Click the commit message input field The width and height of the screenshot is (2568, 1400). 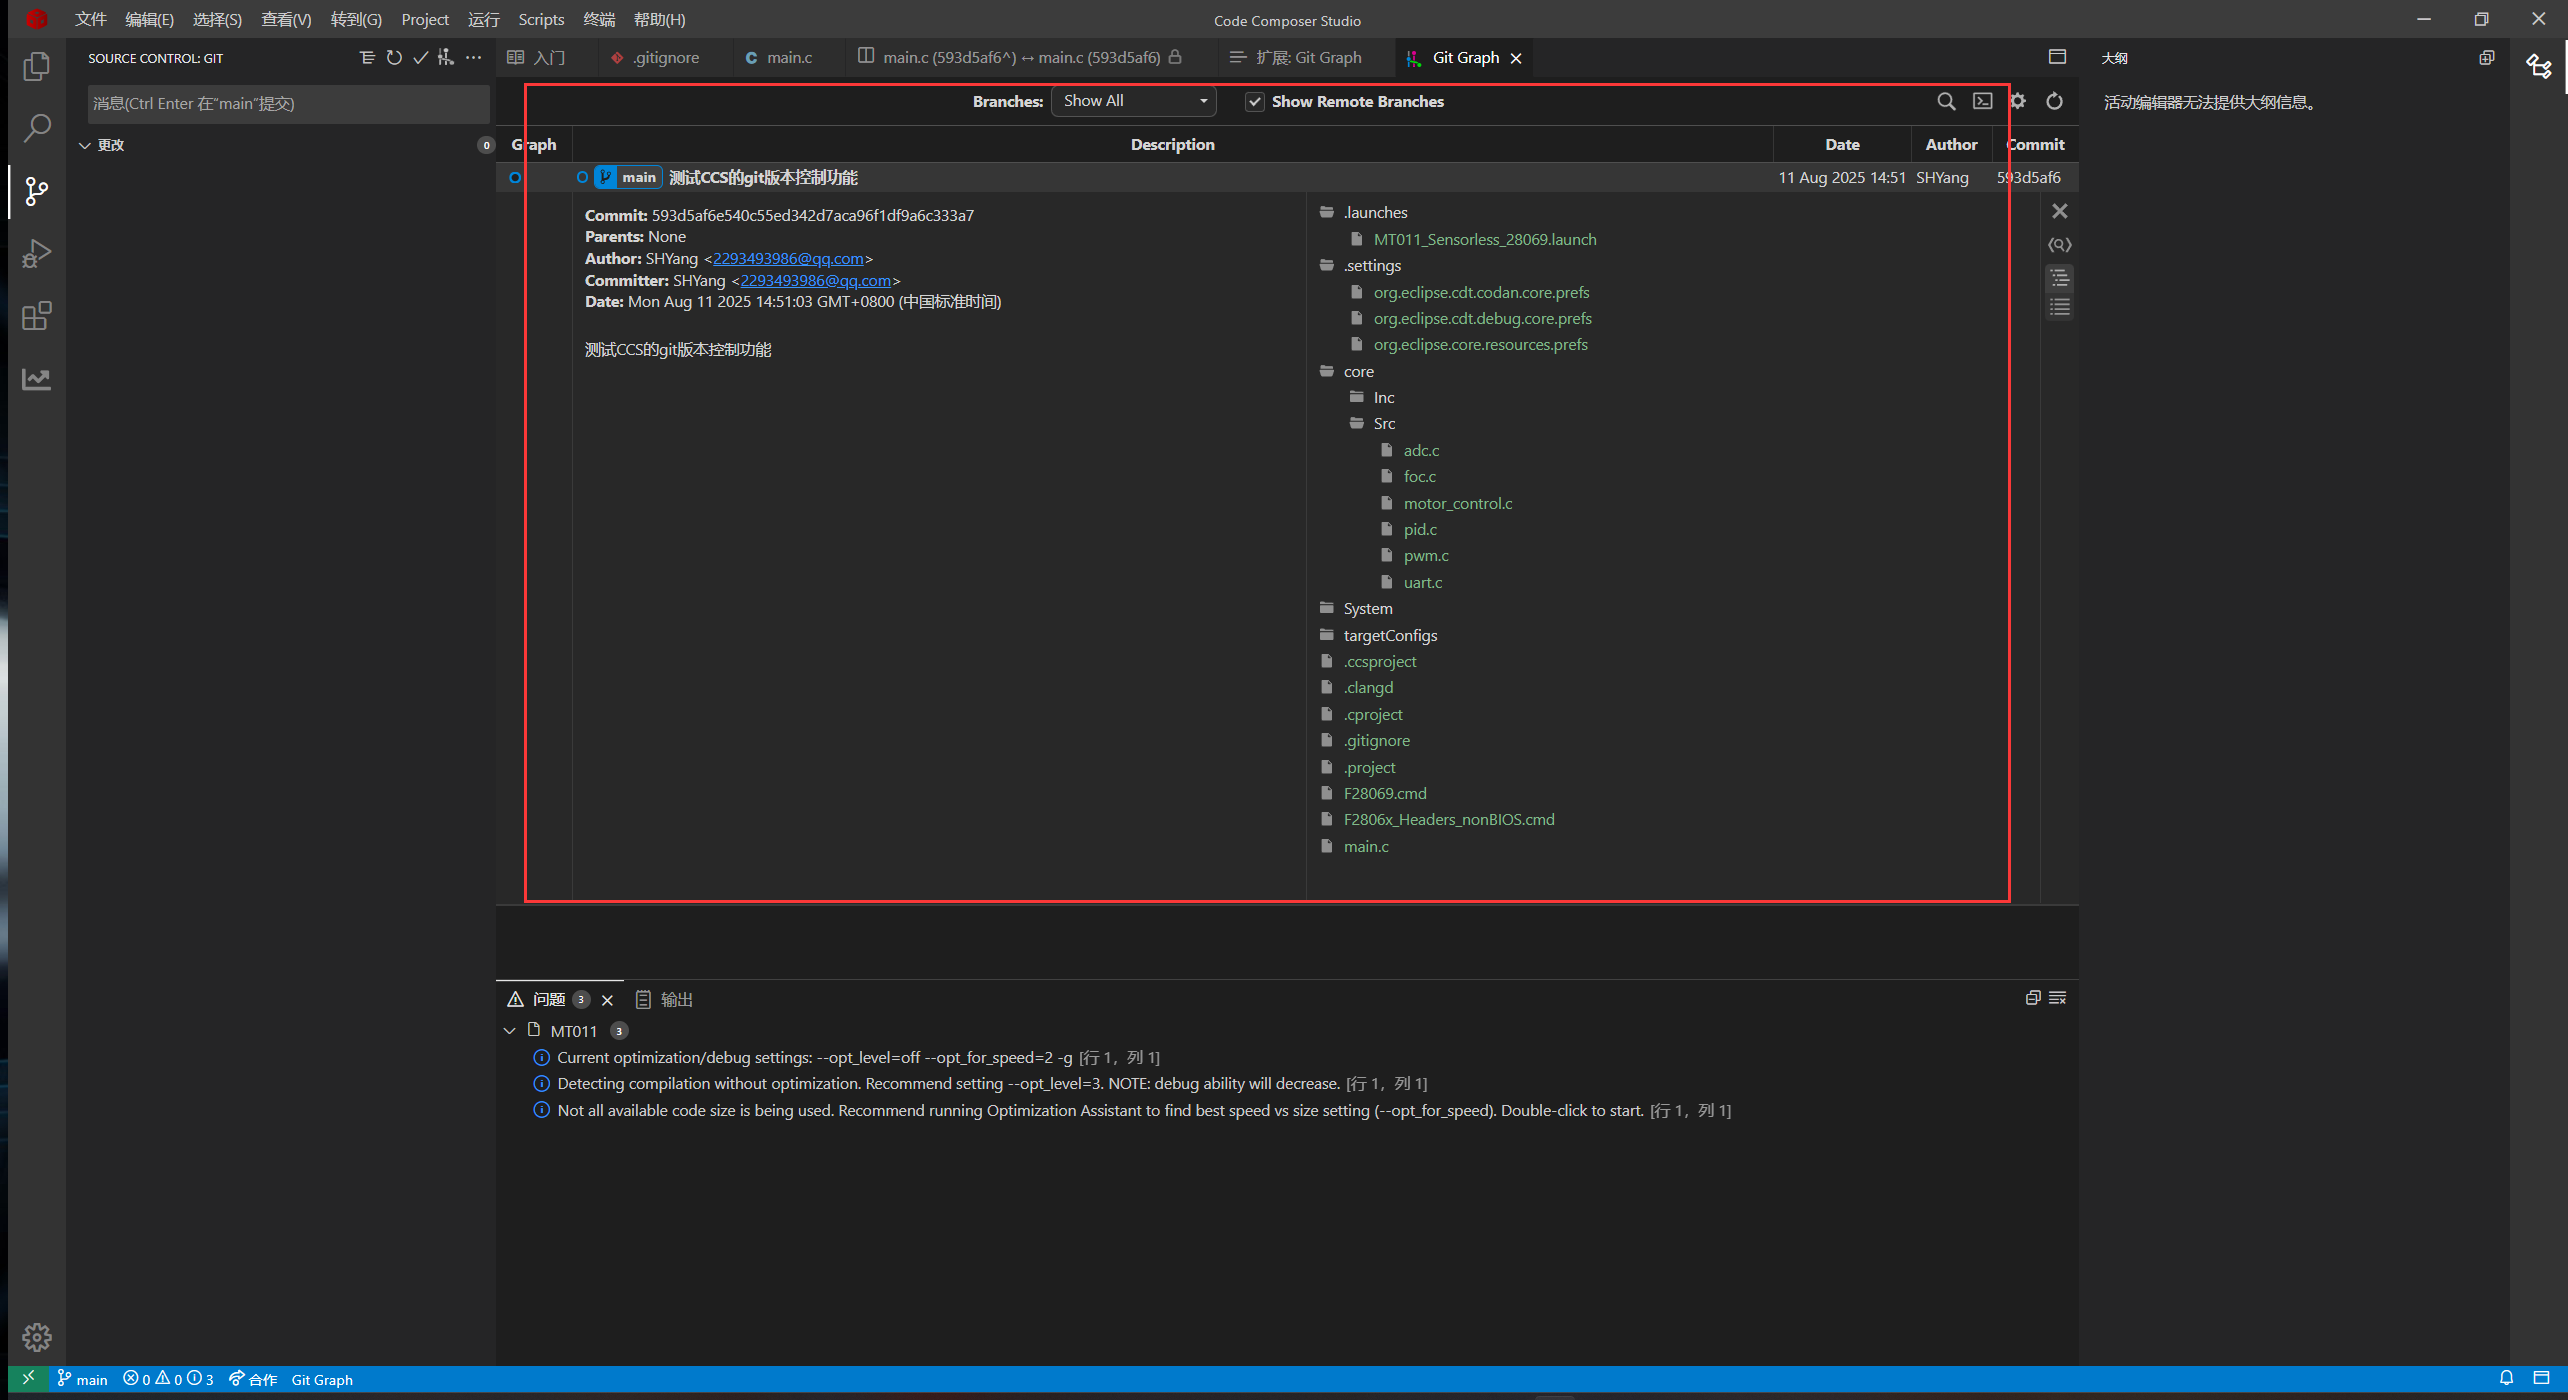tap(288, 104)
